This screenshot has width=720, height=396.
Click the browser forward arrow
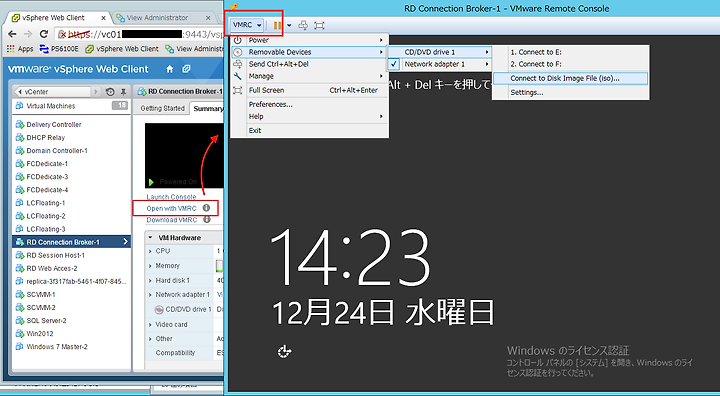[28, 34]
